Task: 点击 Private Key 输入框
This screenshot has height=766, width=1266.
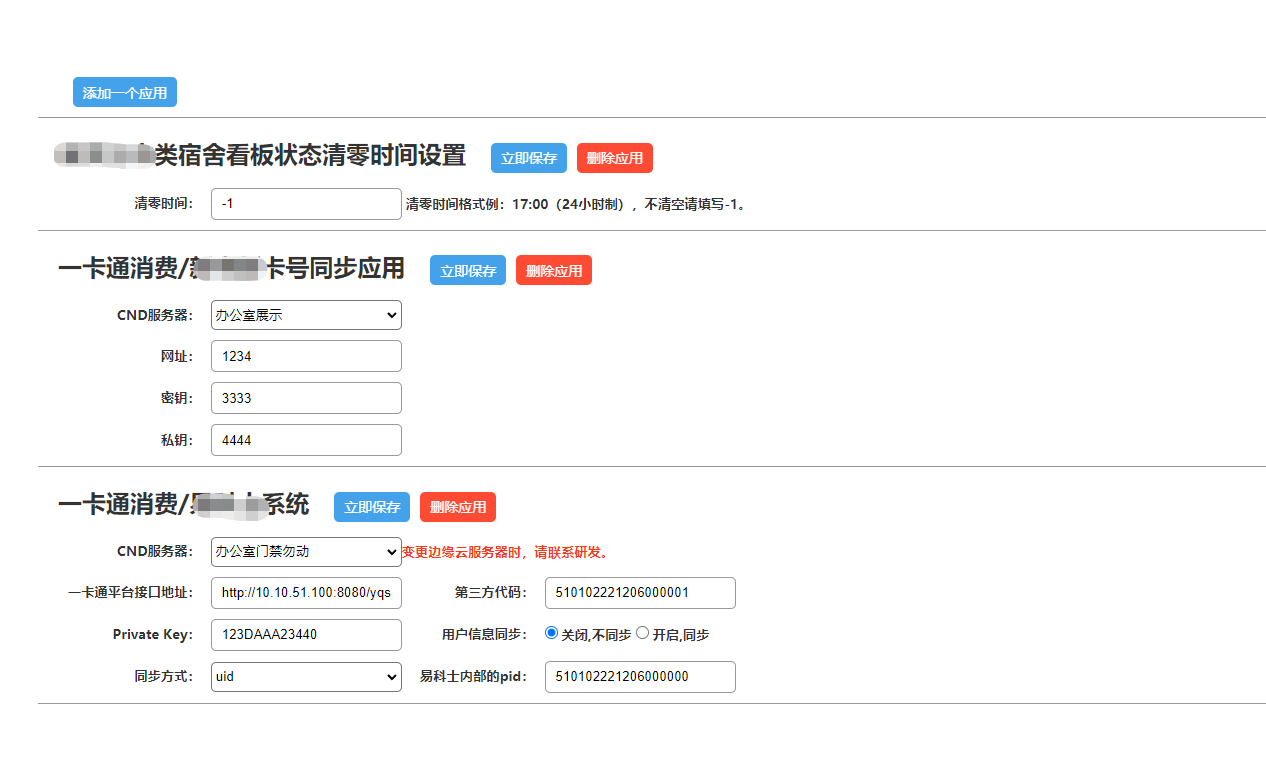Action: coord(306,635)
